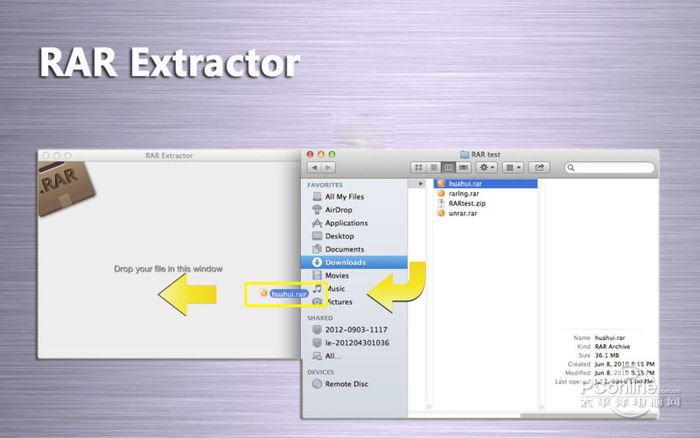Image resolution: width=700 pixels, height=438 pixels.
Task: Click All… under Shared
Action: tap(333, 356)
